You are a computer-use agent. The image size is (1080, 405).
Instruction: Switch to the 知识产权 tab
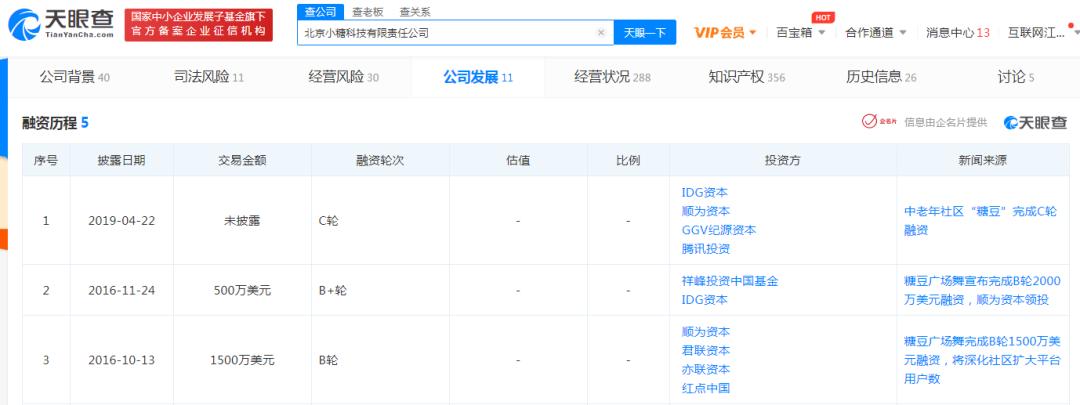[x=747, y=77]
